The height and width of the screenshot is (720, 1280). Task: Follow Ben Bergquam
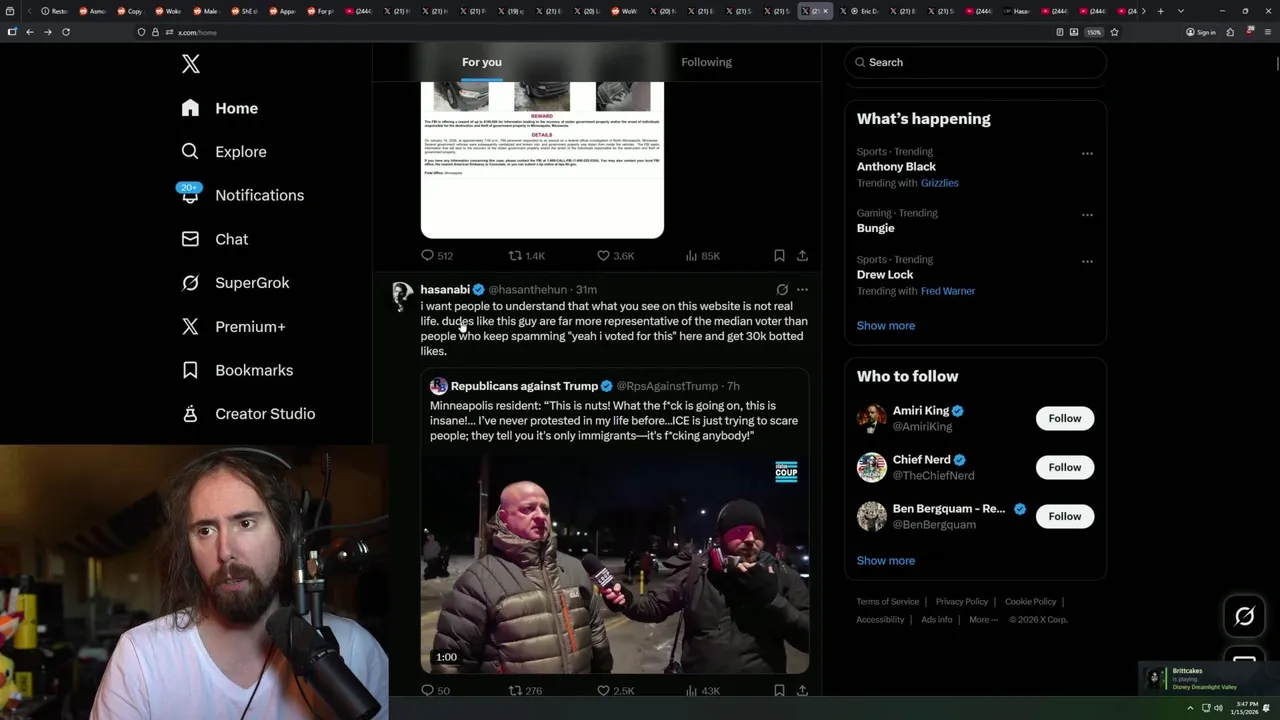click(1065, 516)
